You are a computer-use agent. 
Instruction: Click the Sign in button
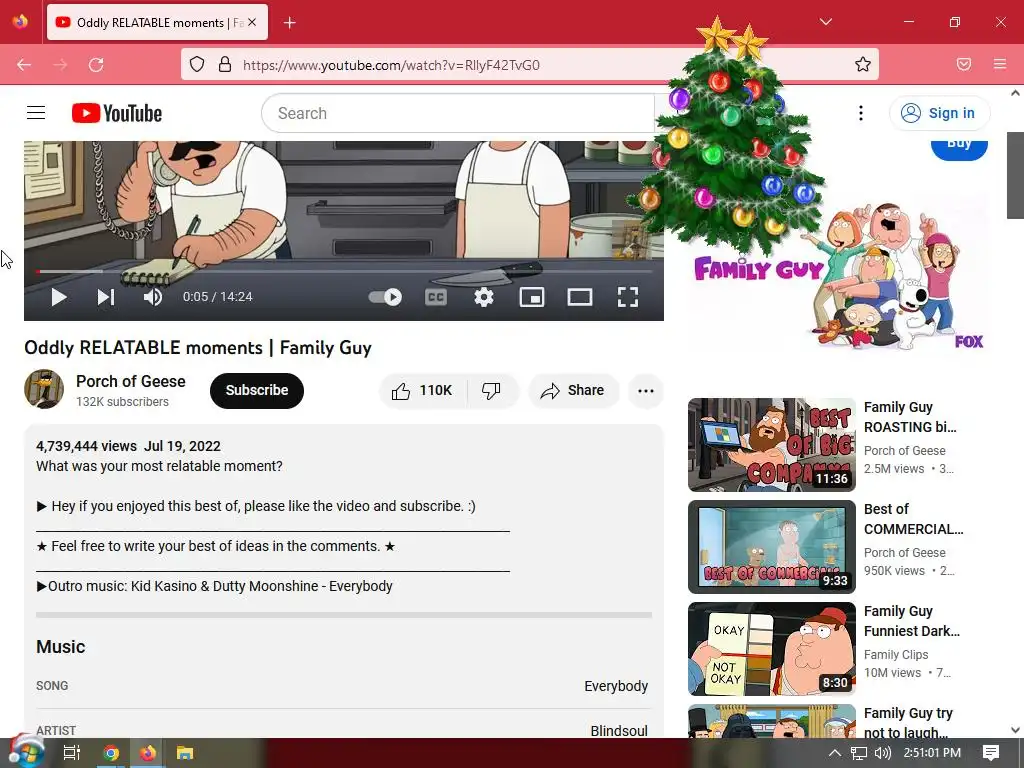939,113
